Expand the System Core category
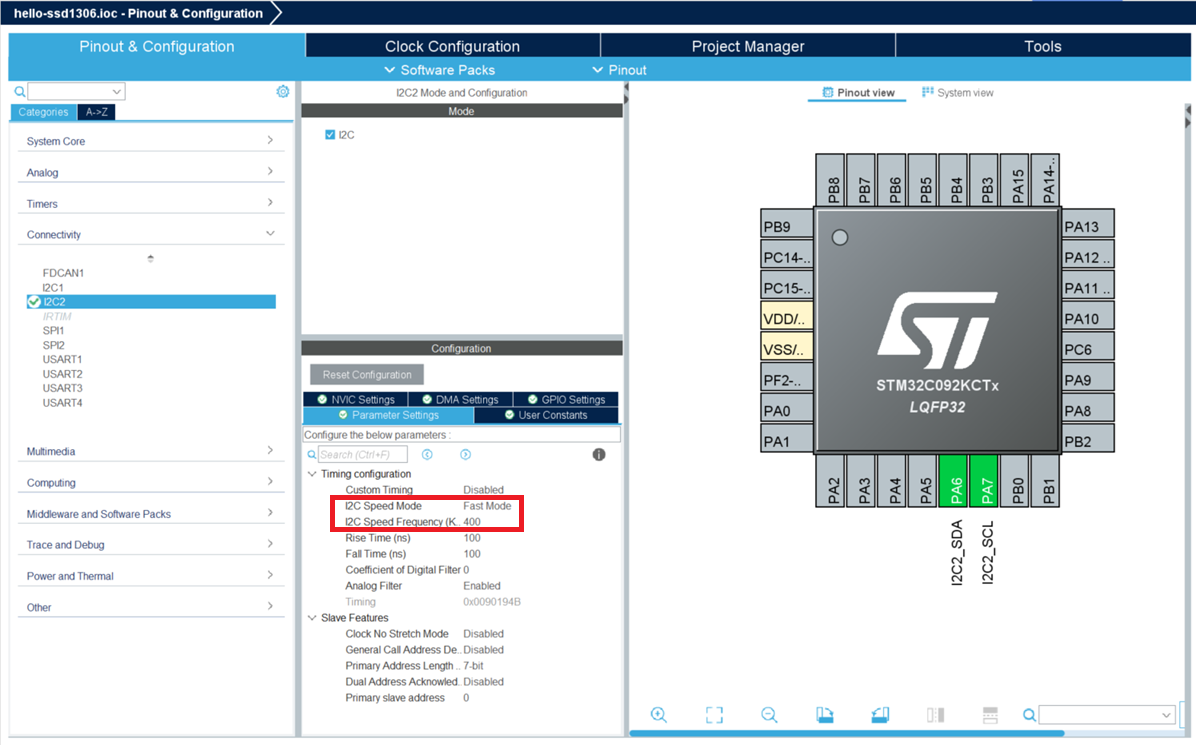 [150, 141]
